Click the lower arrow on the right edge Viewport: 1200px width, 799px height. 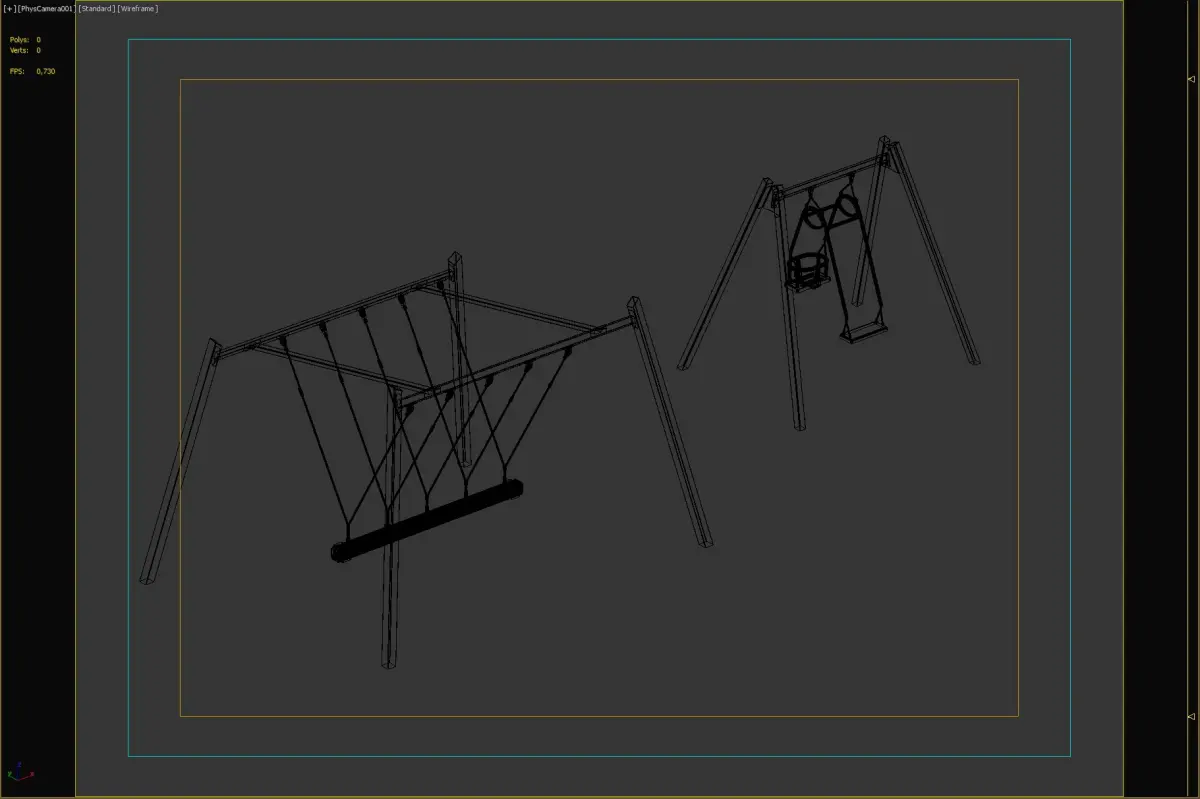pos(1190,716)
